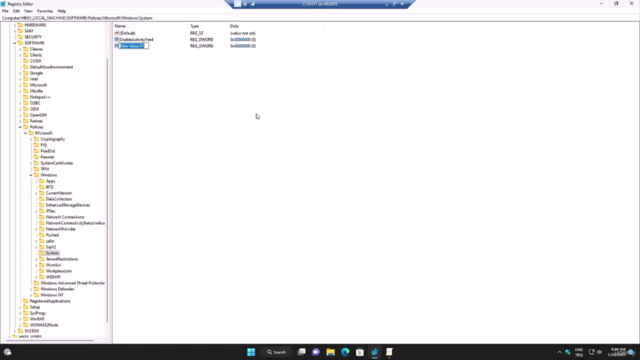This screenshot has height=360, width=640.
Task: Click the Google key folder icon
Action: point(26,73)
